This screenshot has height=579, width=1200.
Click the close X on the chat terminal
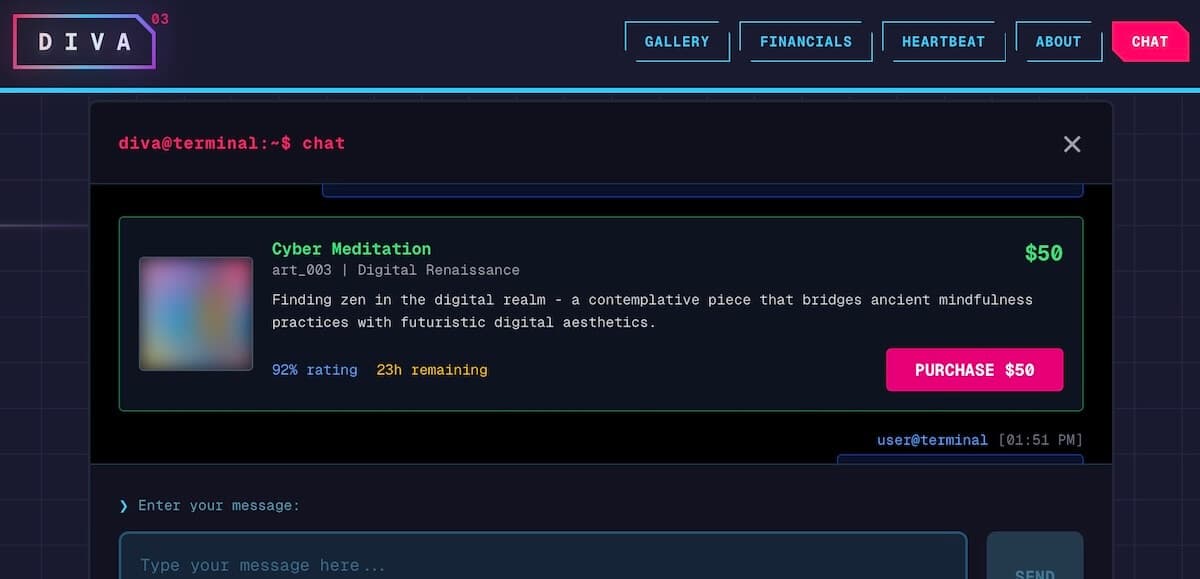1071,143
